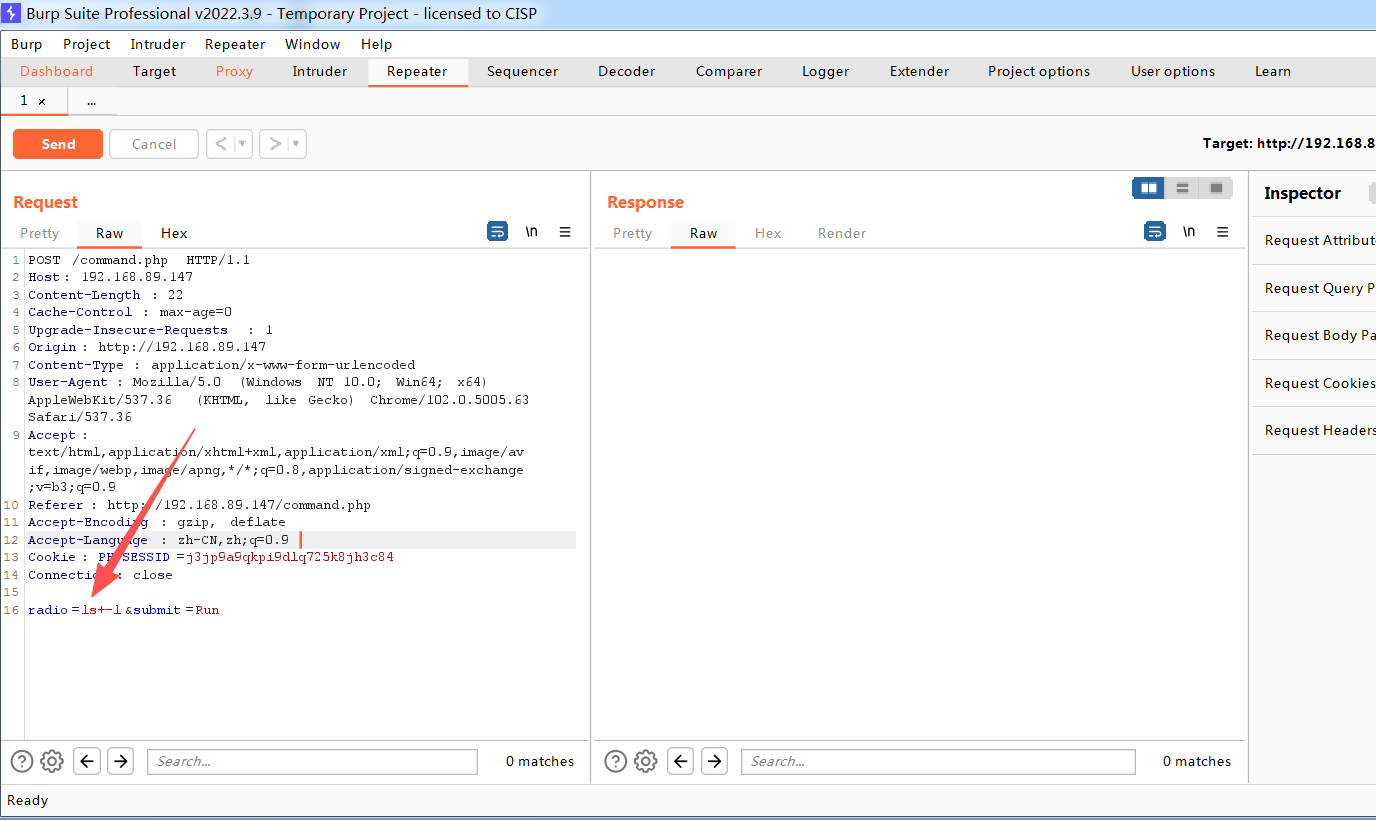Switch to the Logger tab

click(826, 71)
